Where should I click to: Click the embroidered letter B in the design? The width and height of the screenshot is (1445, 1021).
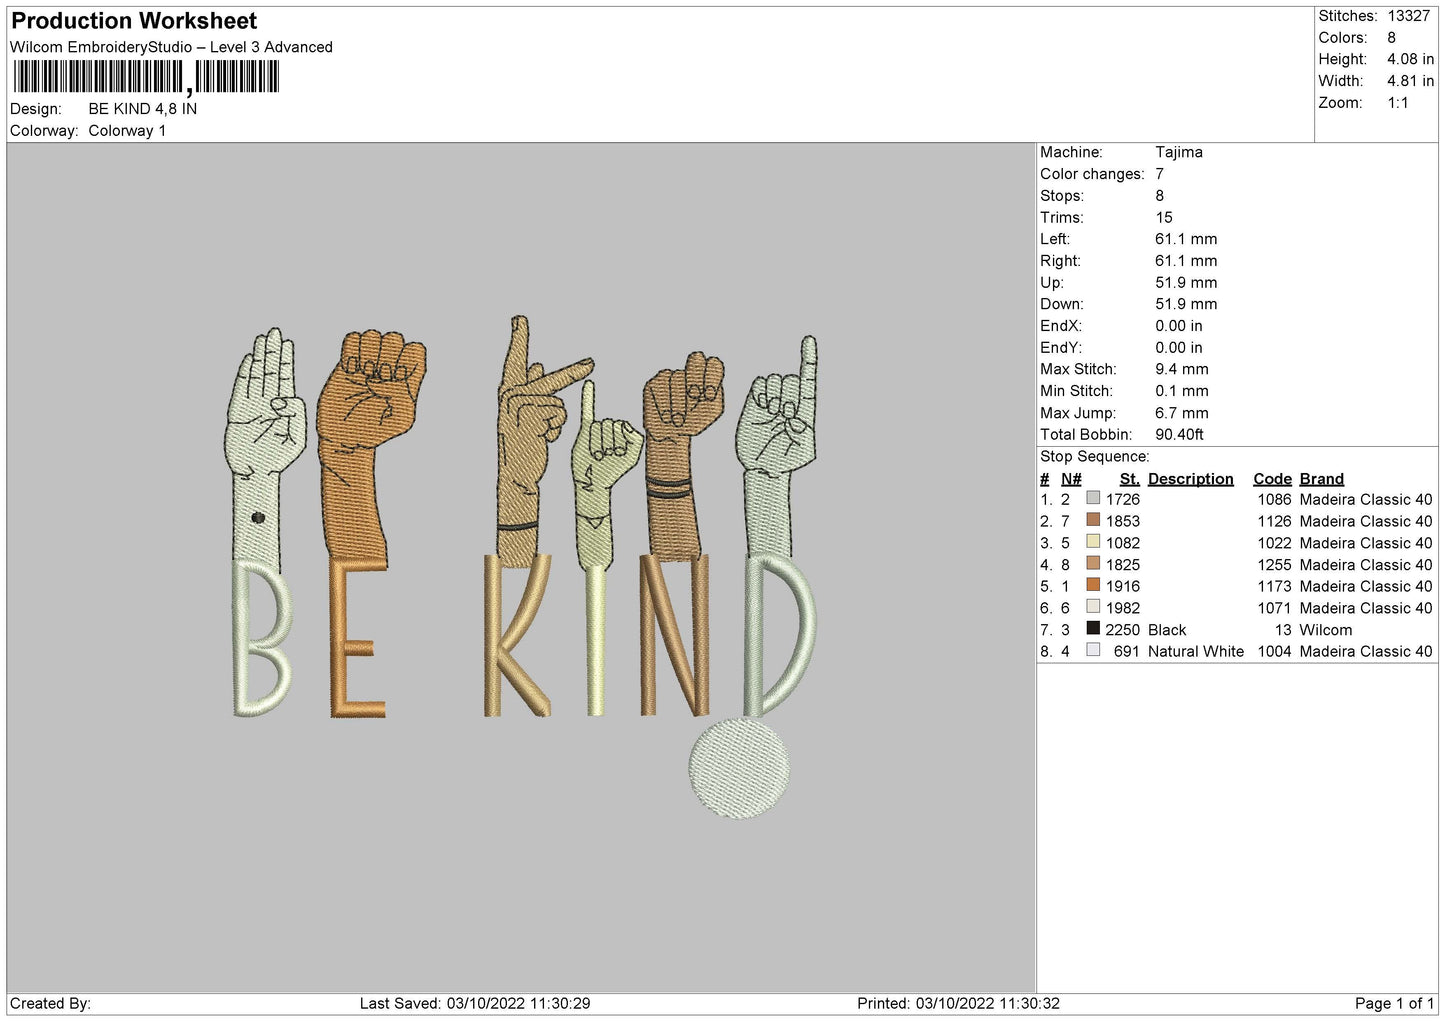pyautogui.click(x=261, y=638)
